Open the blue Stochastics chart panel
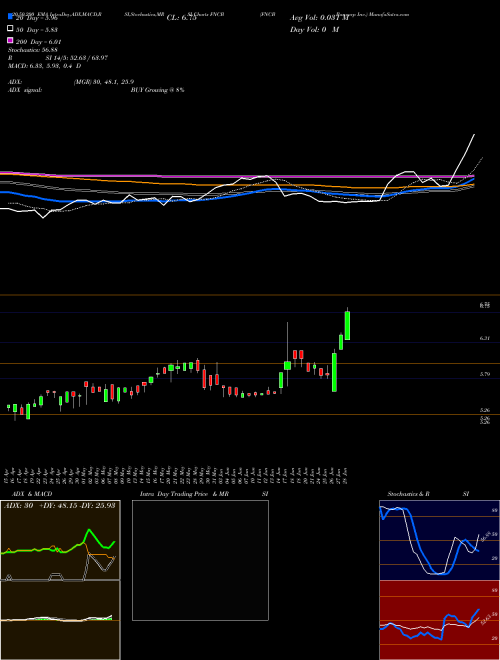This screenshot has height=660, width=500. click(439, 540)
